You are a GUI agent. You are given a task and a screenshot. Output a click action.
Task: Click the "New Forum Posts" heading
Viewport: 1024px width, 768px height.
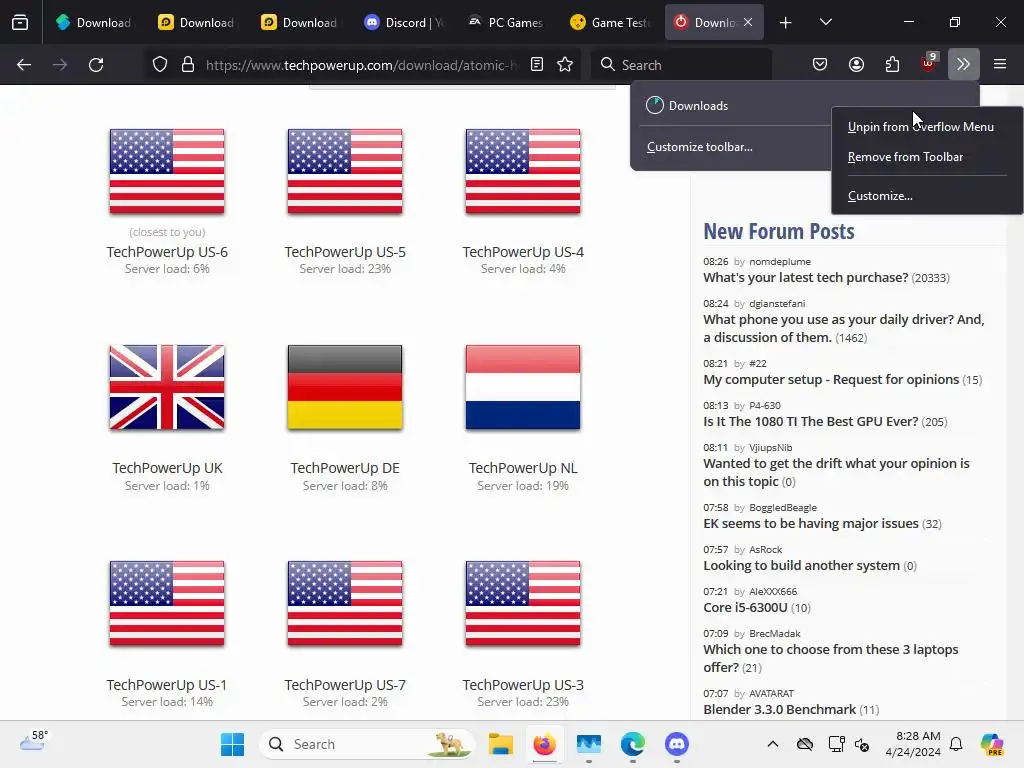(778, 231)
